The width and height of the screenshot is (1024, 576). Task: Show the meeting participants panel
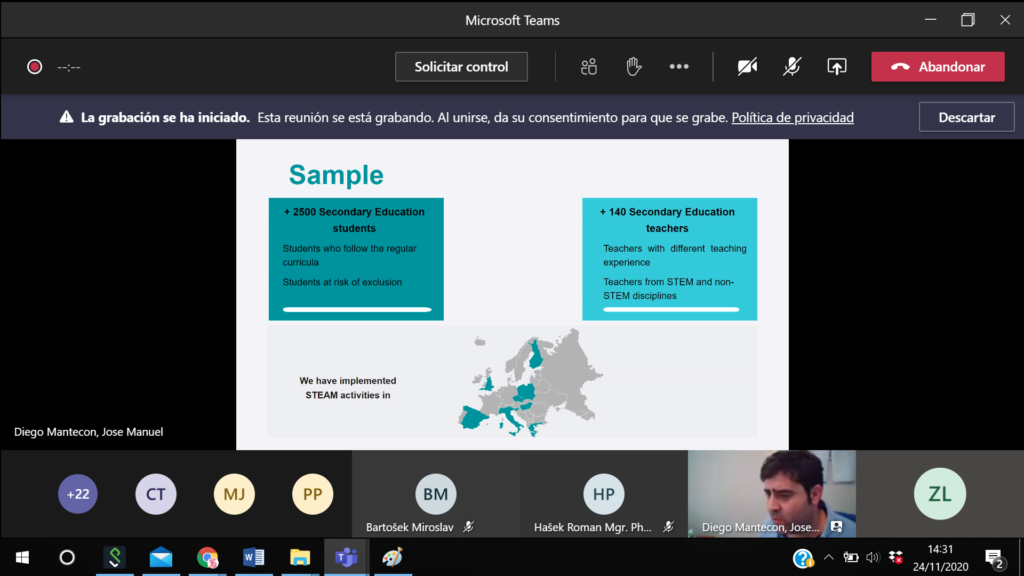click(x=589, y=67)
